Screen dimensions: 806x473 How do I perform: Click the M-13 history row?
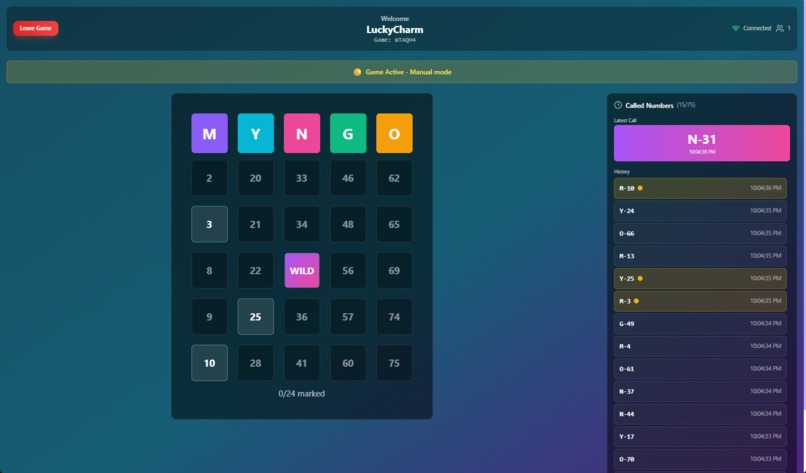tap(700, 256)
